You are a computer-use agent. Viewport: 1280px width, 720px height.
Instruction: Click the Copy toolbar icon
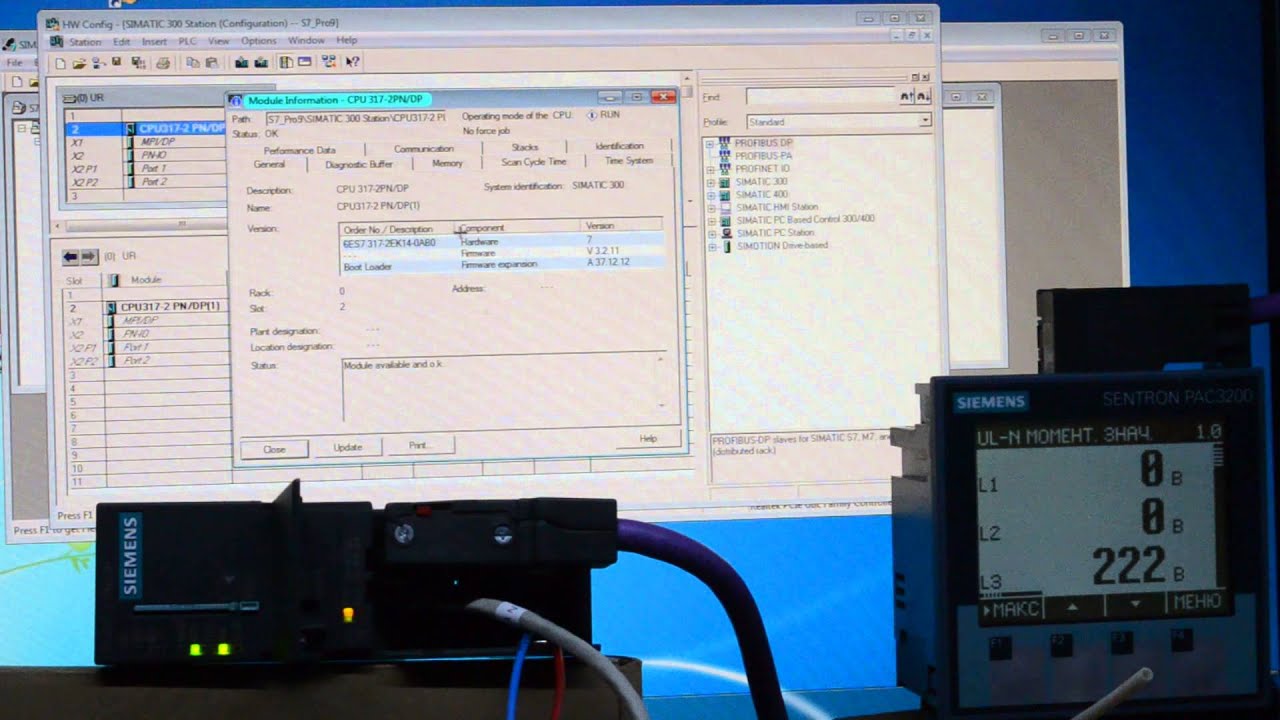191,63
